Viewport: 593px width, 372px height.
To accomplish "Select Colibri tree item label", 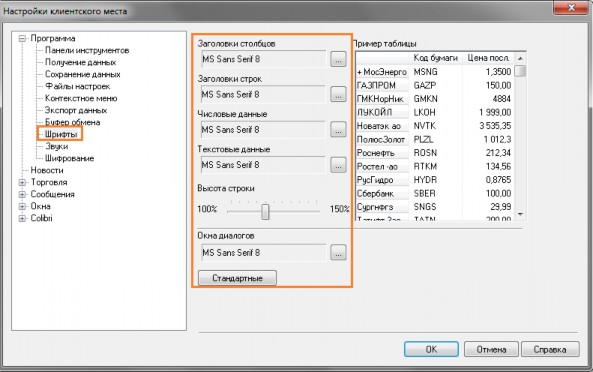I will coord(42,219).
